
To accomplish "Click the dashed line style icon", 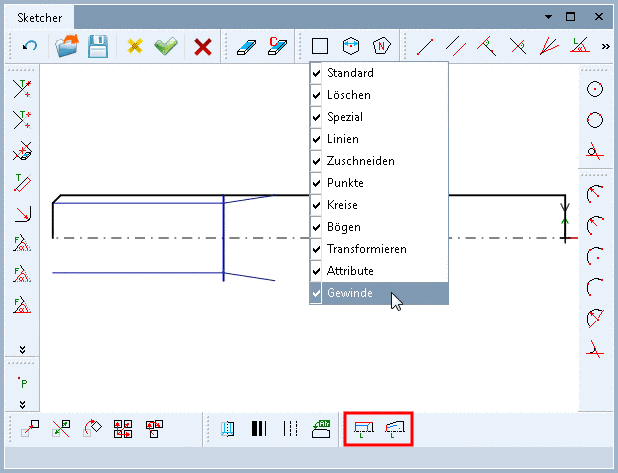I will (x=290, y=428).
